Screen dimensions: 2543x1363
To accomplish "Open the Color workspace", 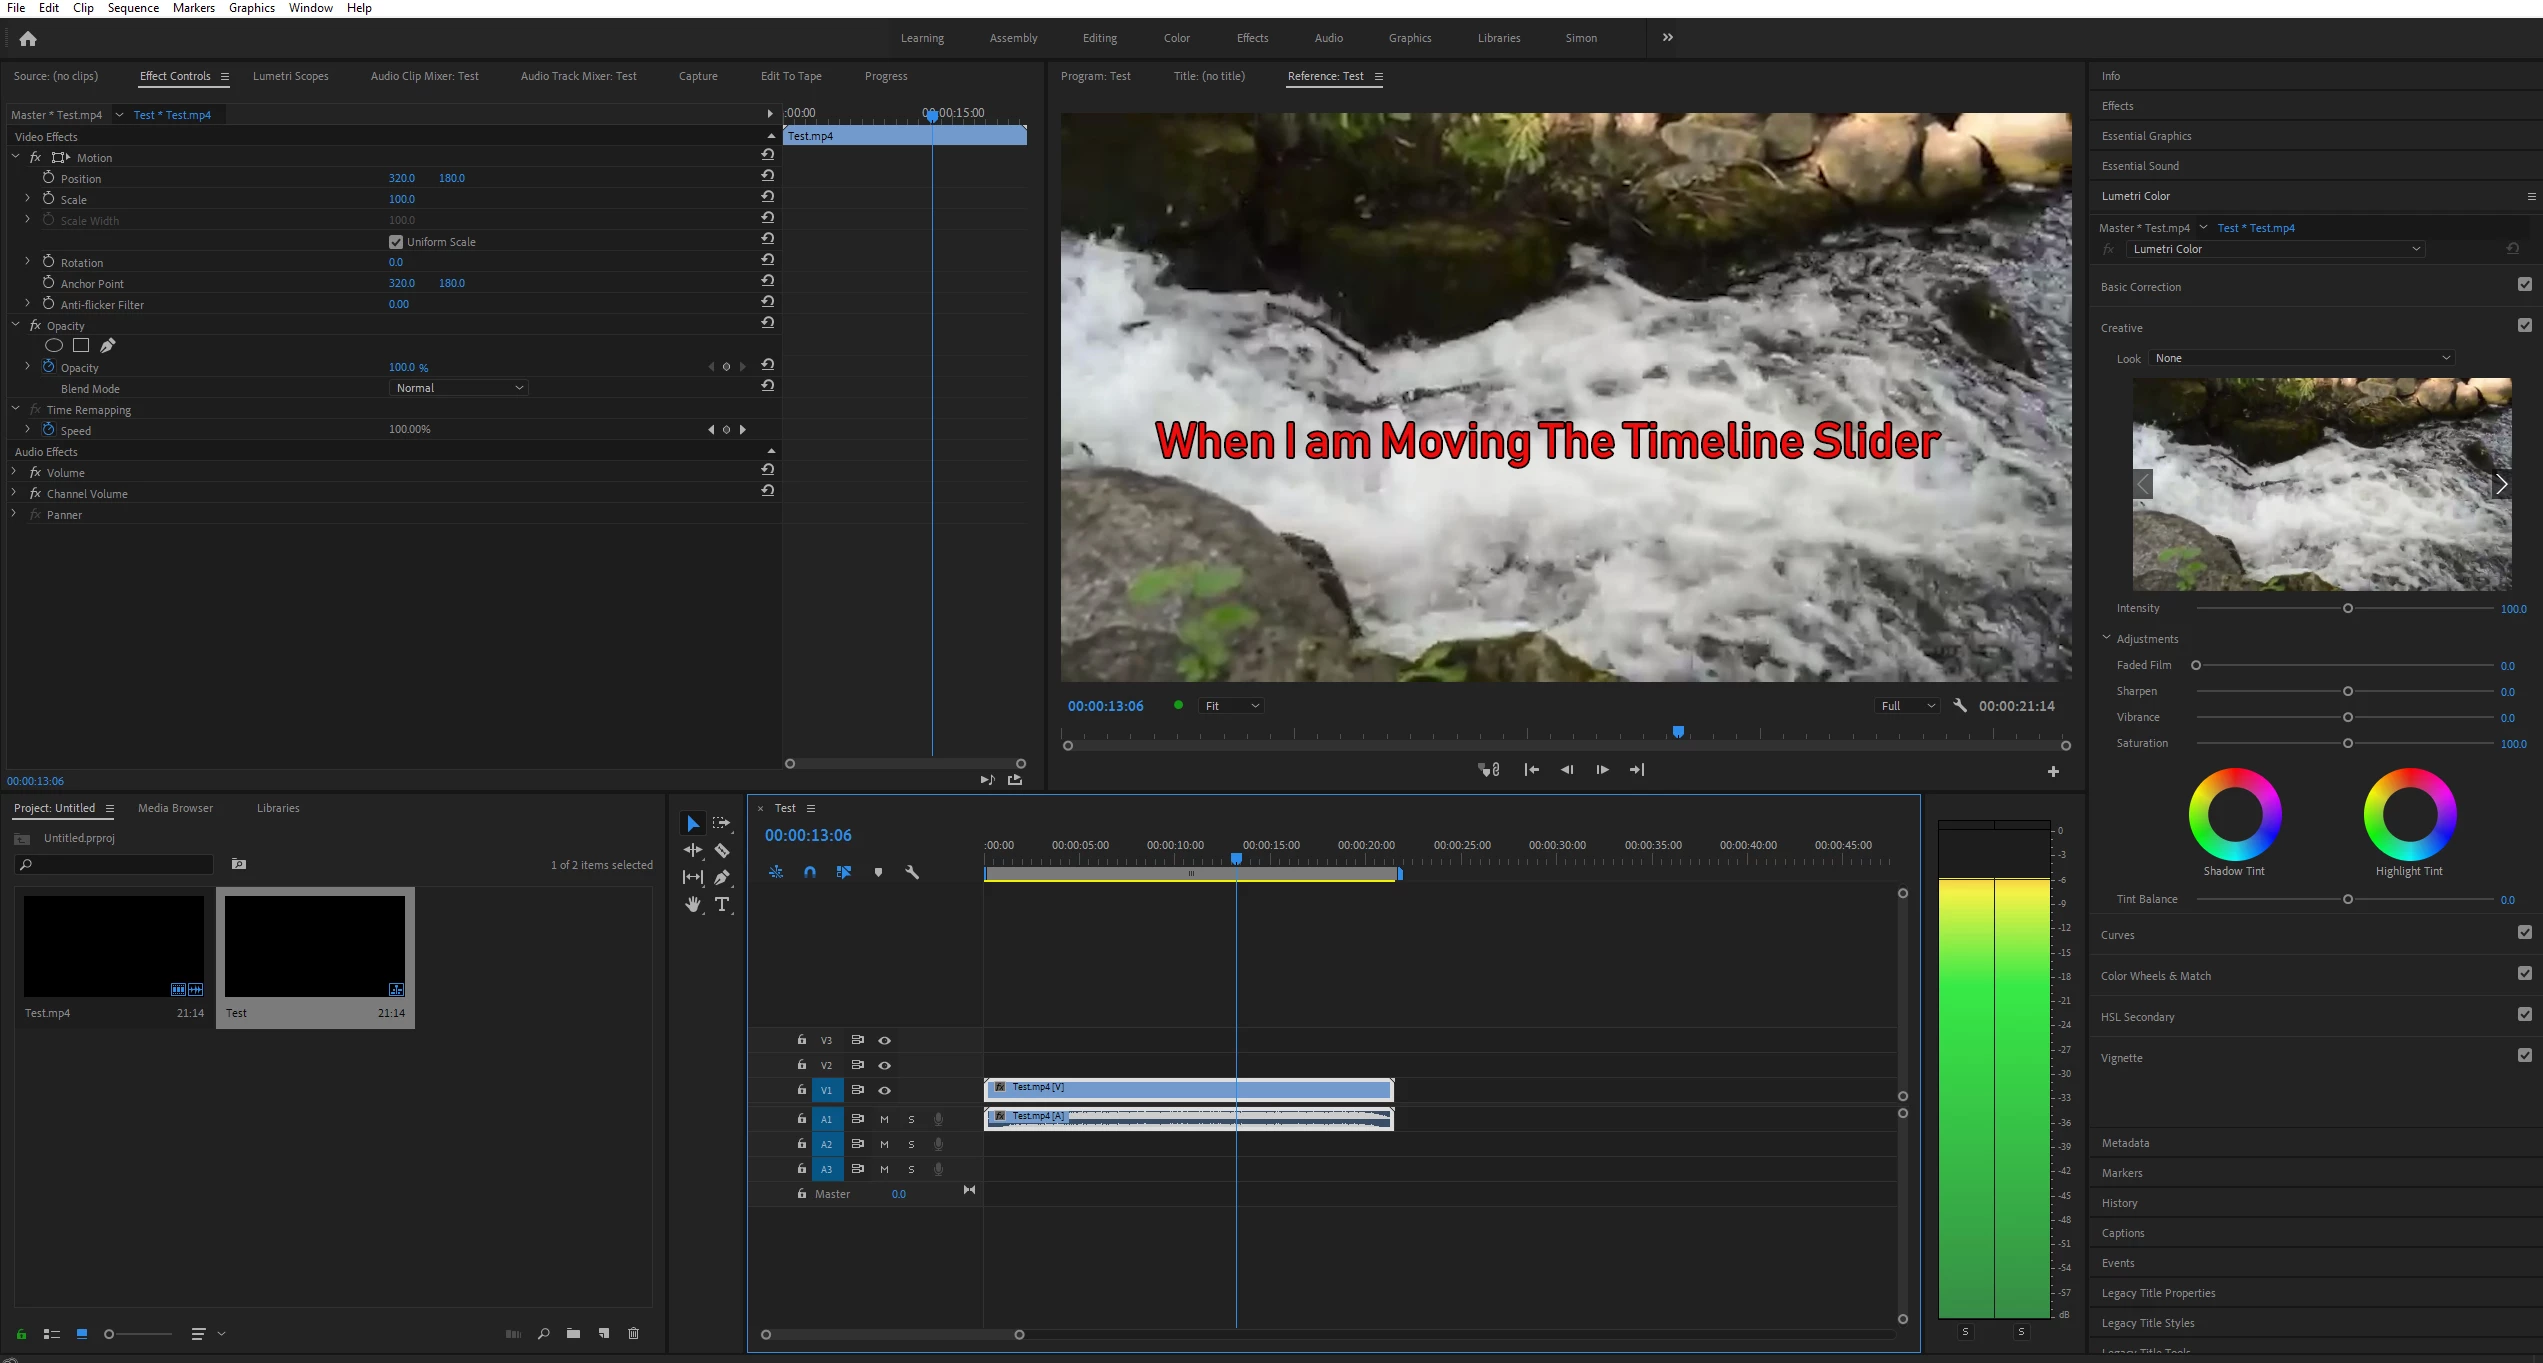I will point(1176,38).
